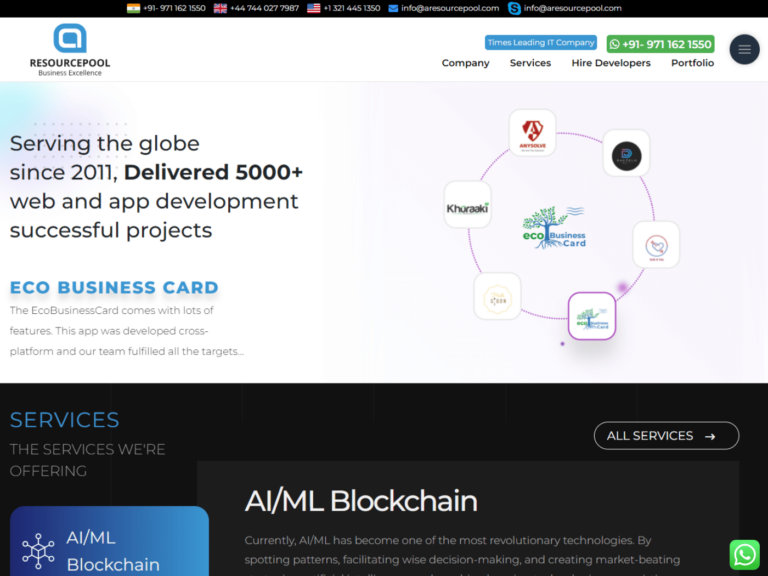Select the Spoon project icon

pyautogui.click(x=498, y=296)
